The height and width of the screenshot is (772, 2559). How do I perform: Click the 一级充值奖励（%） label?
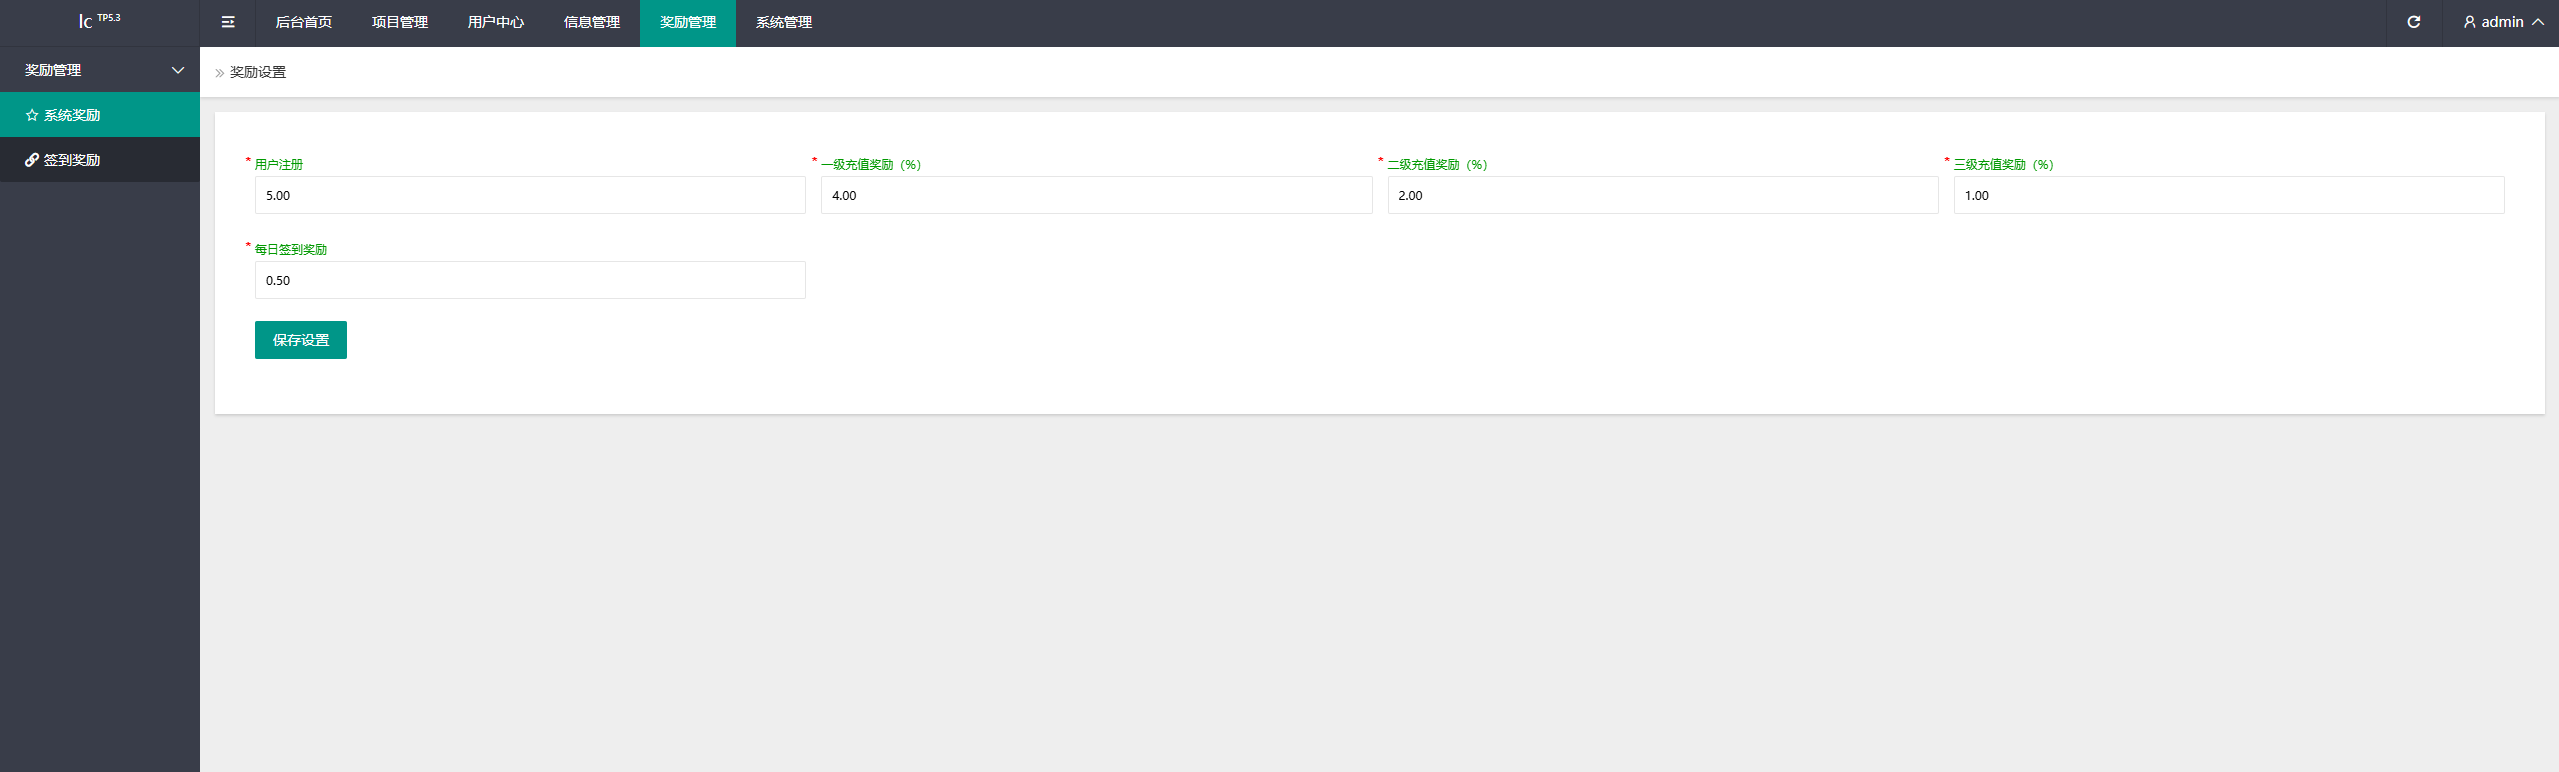pyautogui.click(x=871, y=165)
